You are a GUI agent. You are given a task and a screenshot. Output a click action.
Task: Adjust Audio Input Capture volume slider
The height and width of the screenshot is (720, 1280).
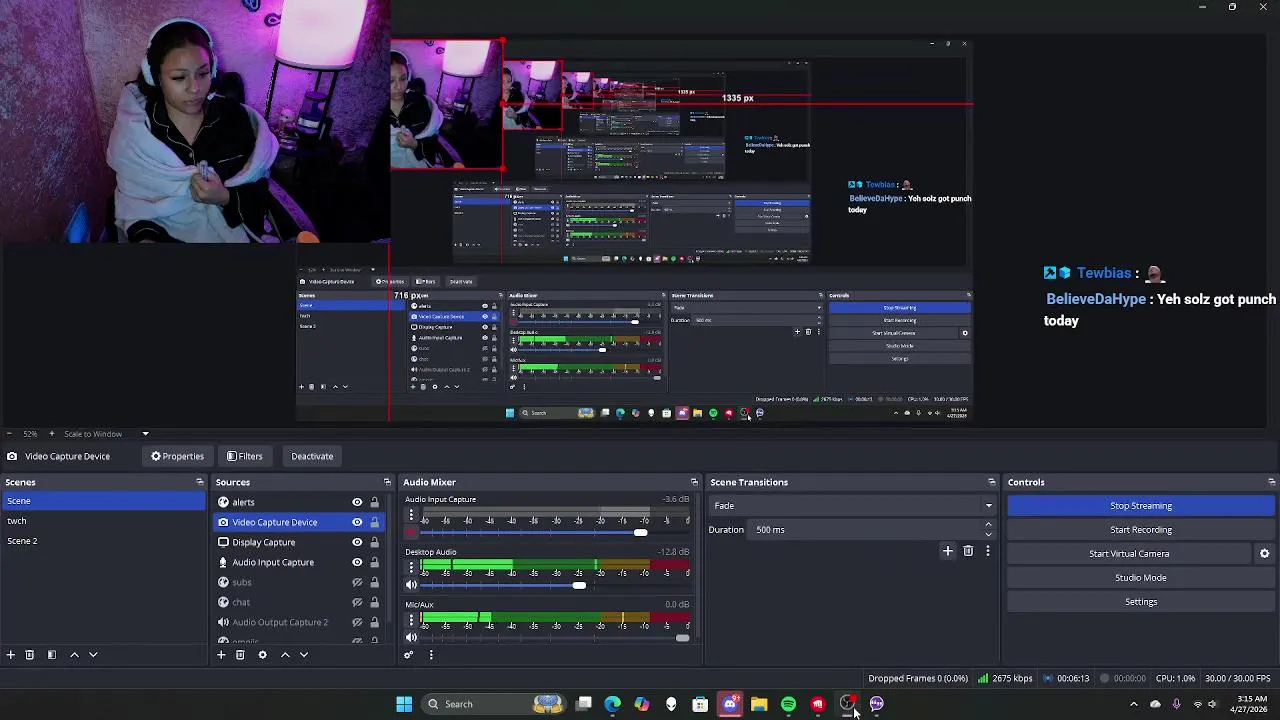click(641, 533)
